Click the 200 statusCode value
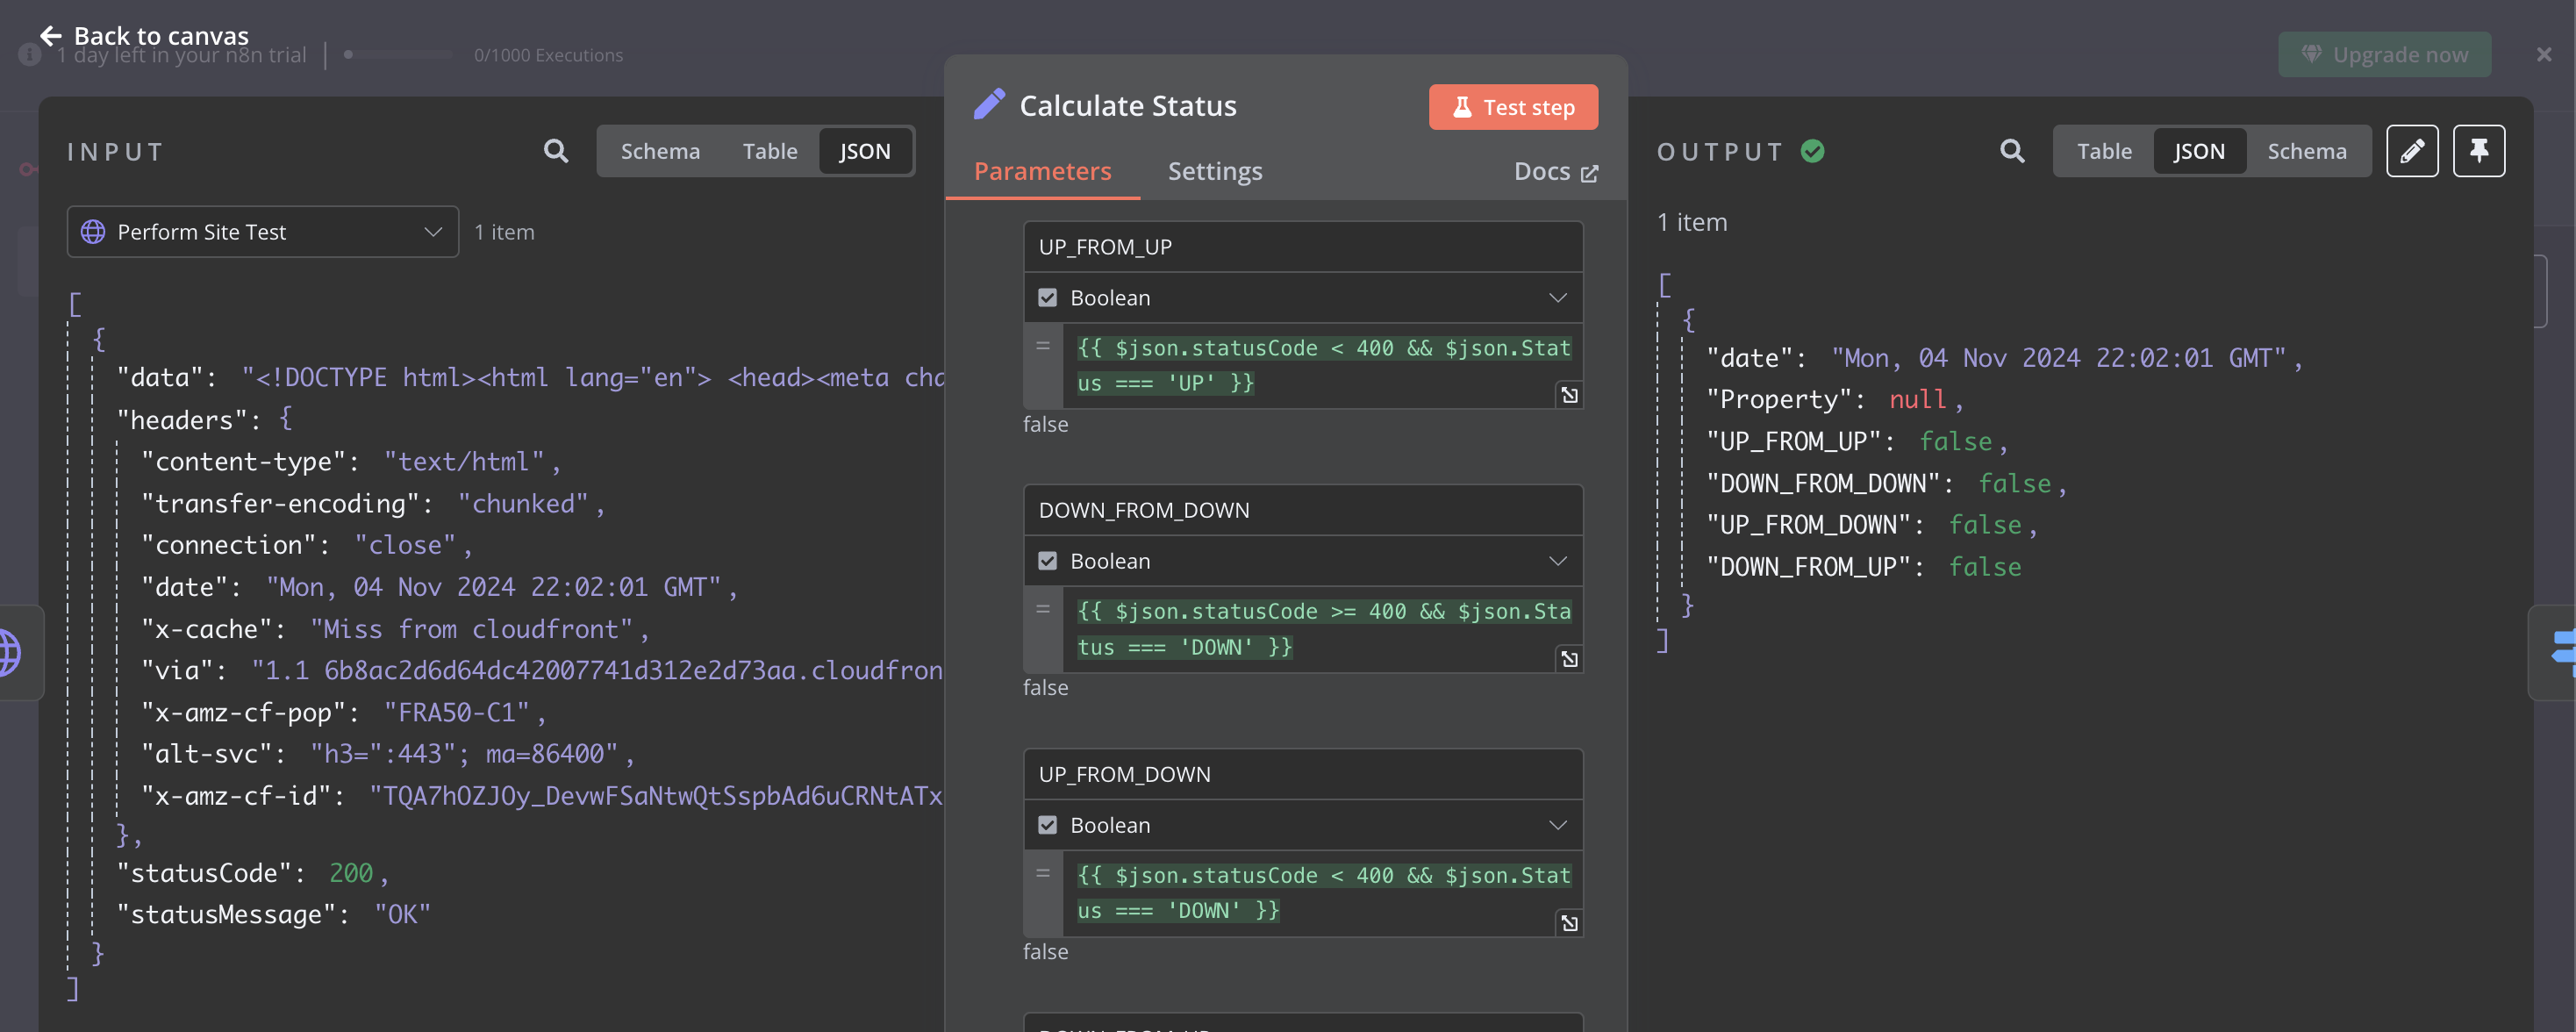Viewport: 2576px width, 1032px height. pos(350,873)
